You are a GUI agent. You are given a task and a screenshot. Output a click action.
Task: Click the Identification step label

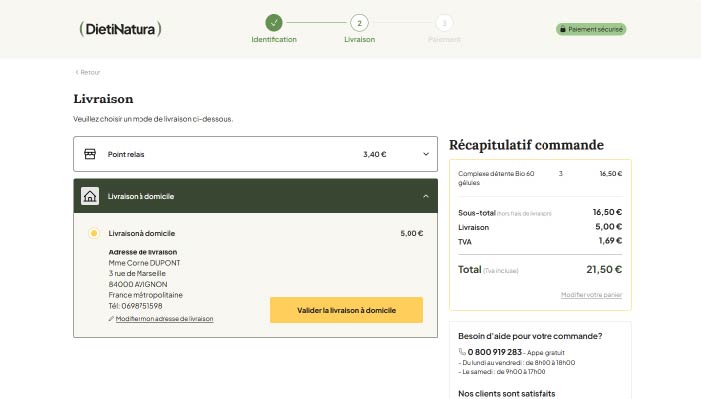click(x=274, y=39)
